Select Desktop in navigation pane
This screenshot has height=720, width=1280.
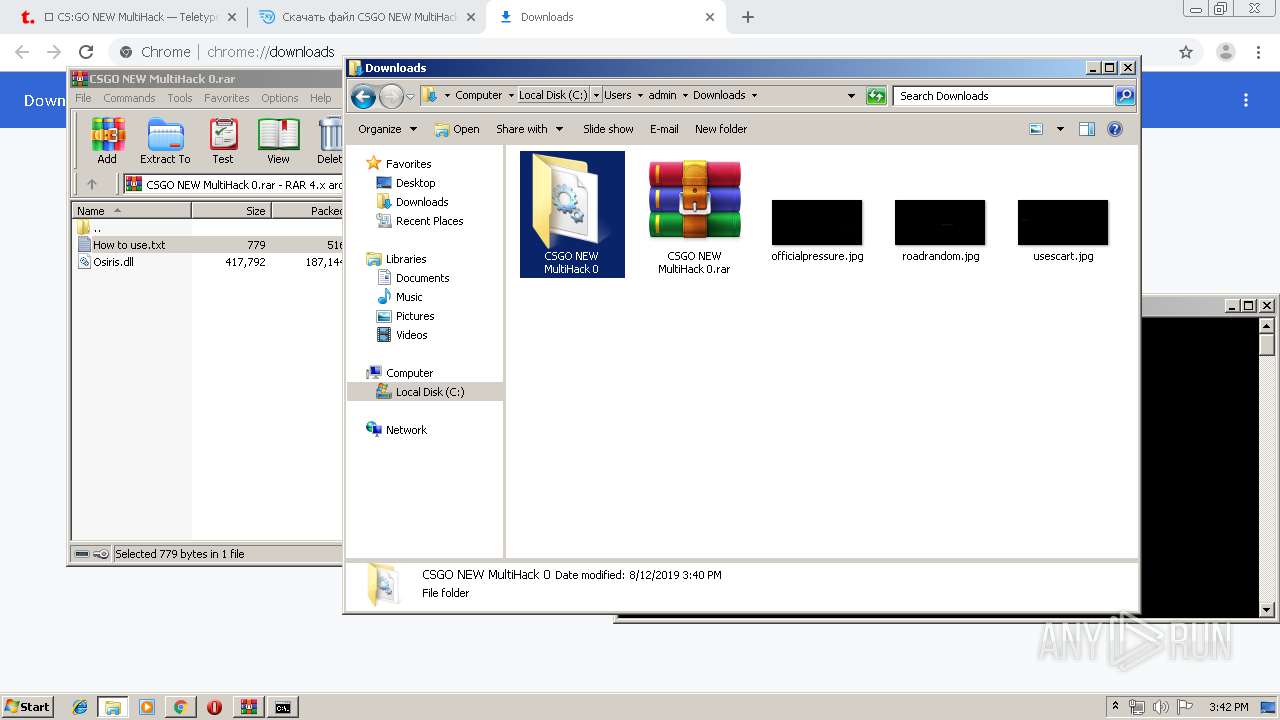[x=406, y=183]
